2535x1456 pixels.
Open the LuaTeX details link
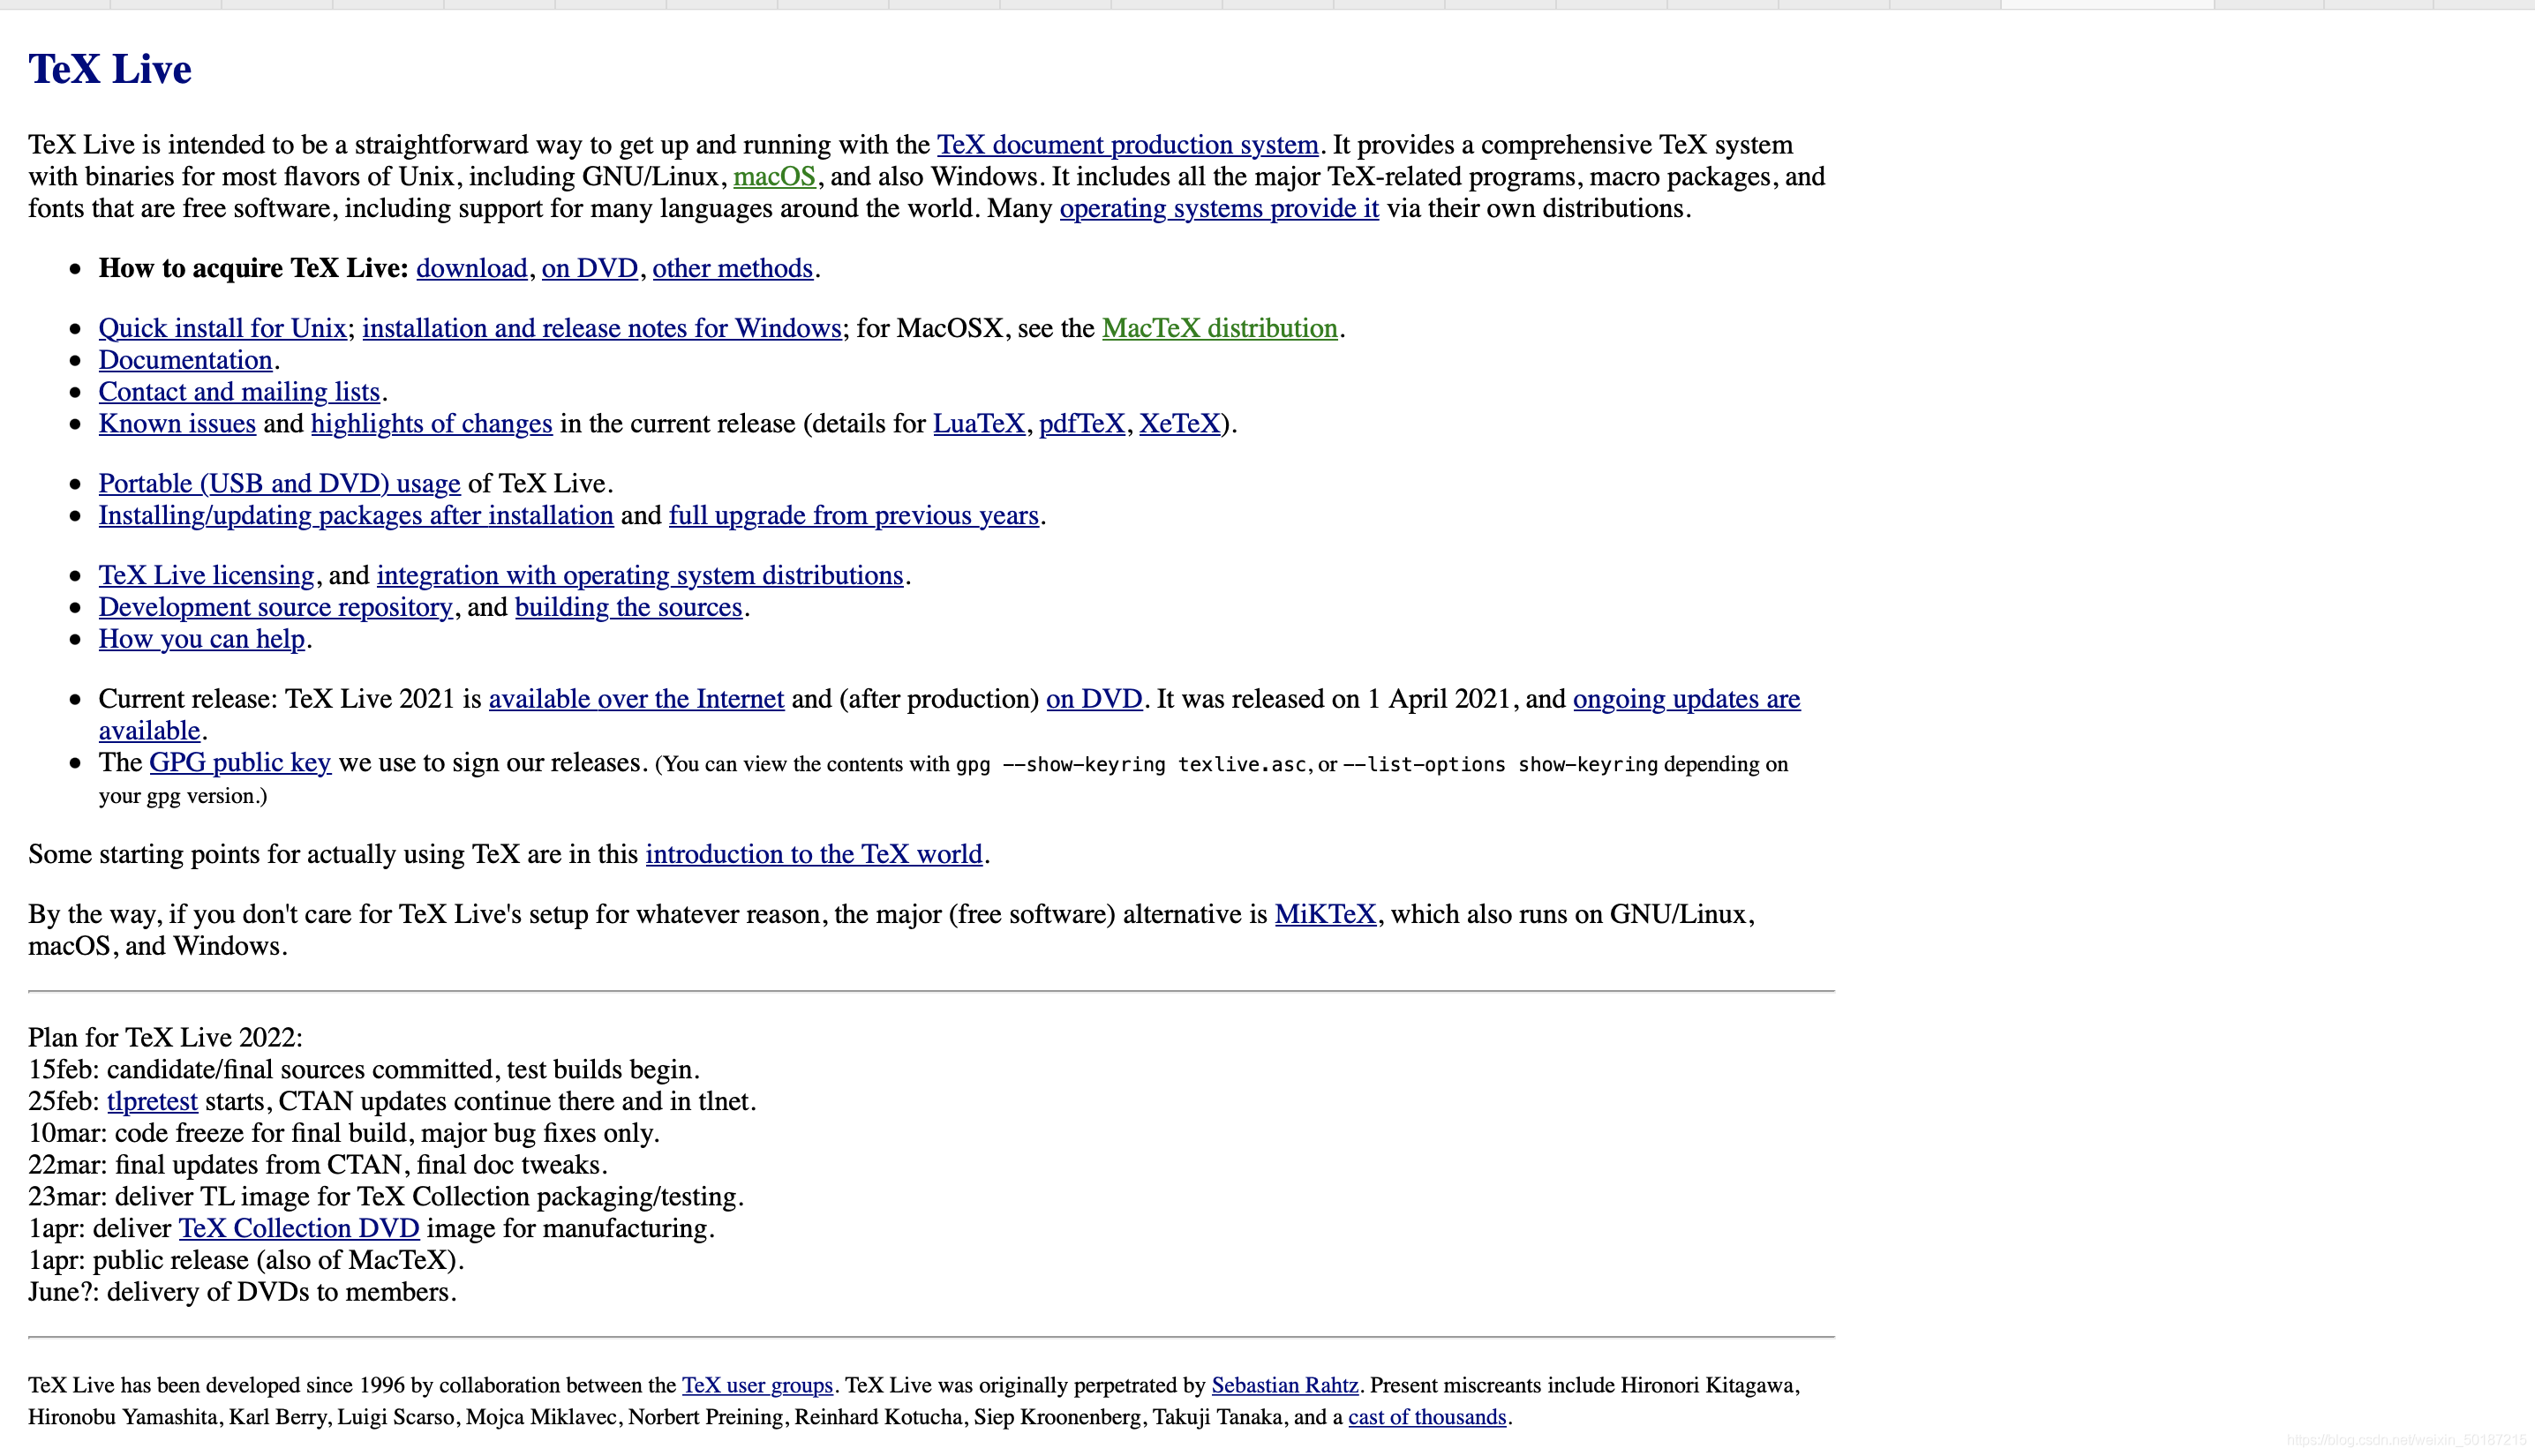(x=979, y=424)
